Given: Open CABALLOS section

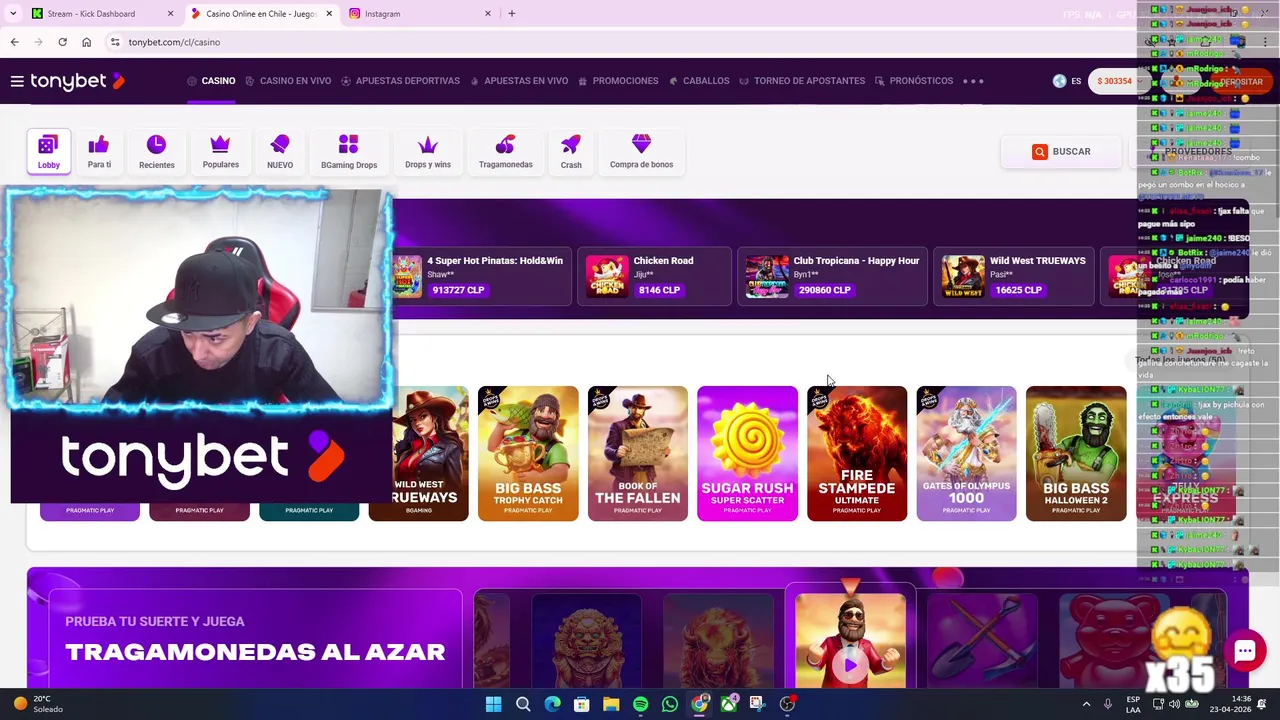Looking at the screenshot, I should [699, 81].
